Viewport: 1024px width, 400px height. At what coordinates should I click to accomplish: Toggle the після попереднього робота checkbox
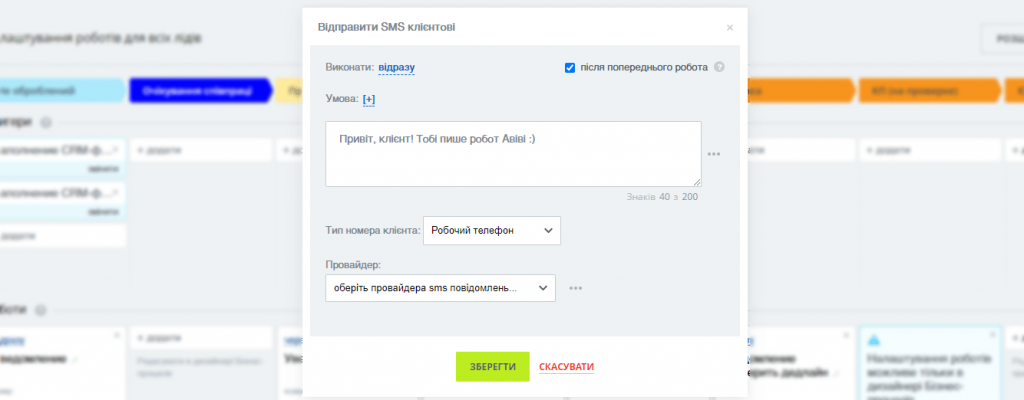pos(569,67)
